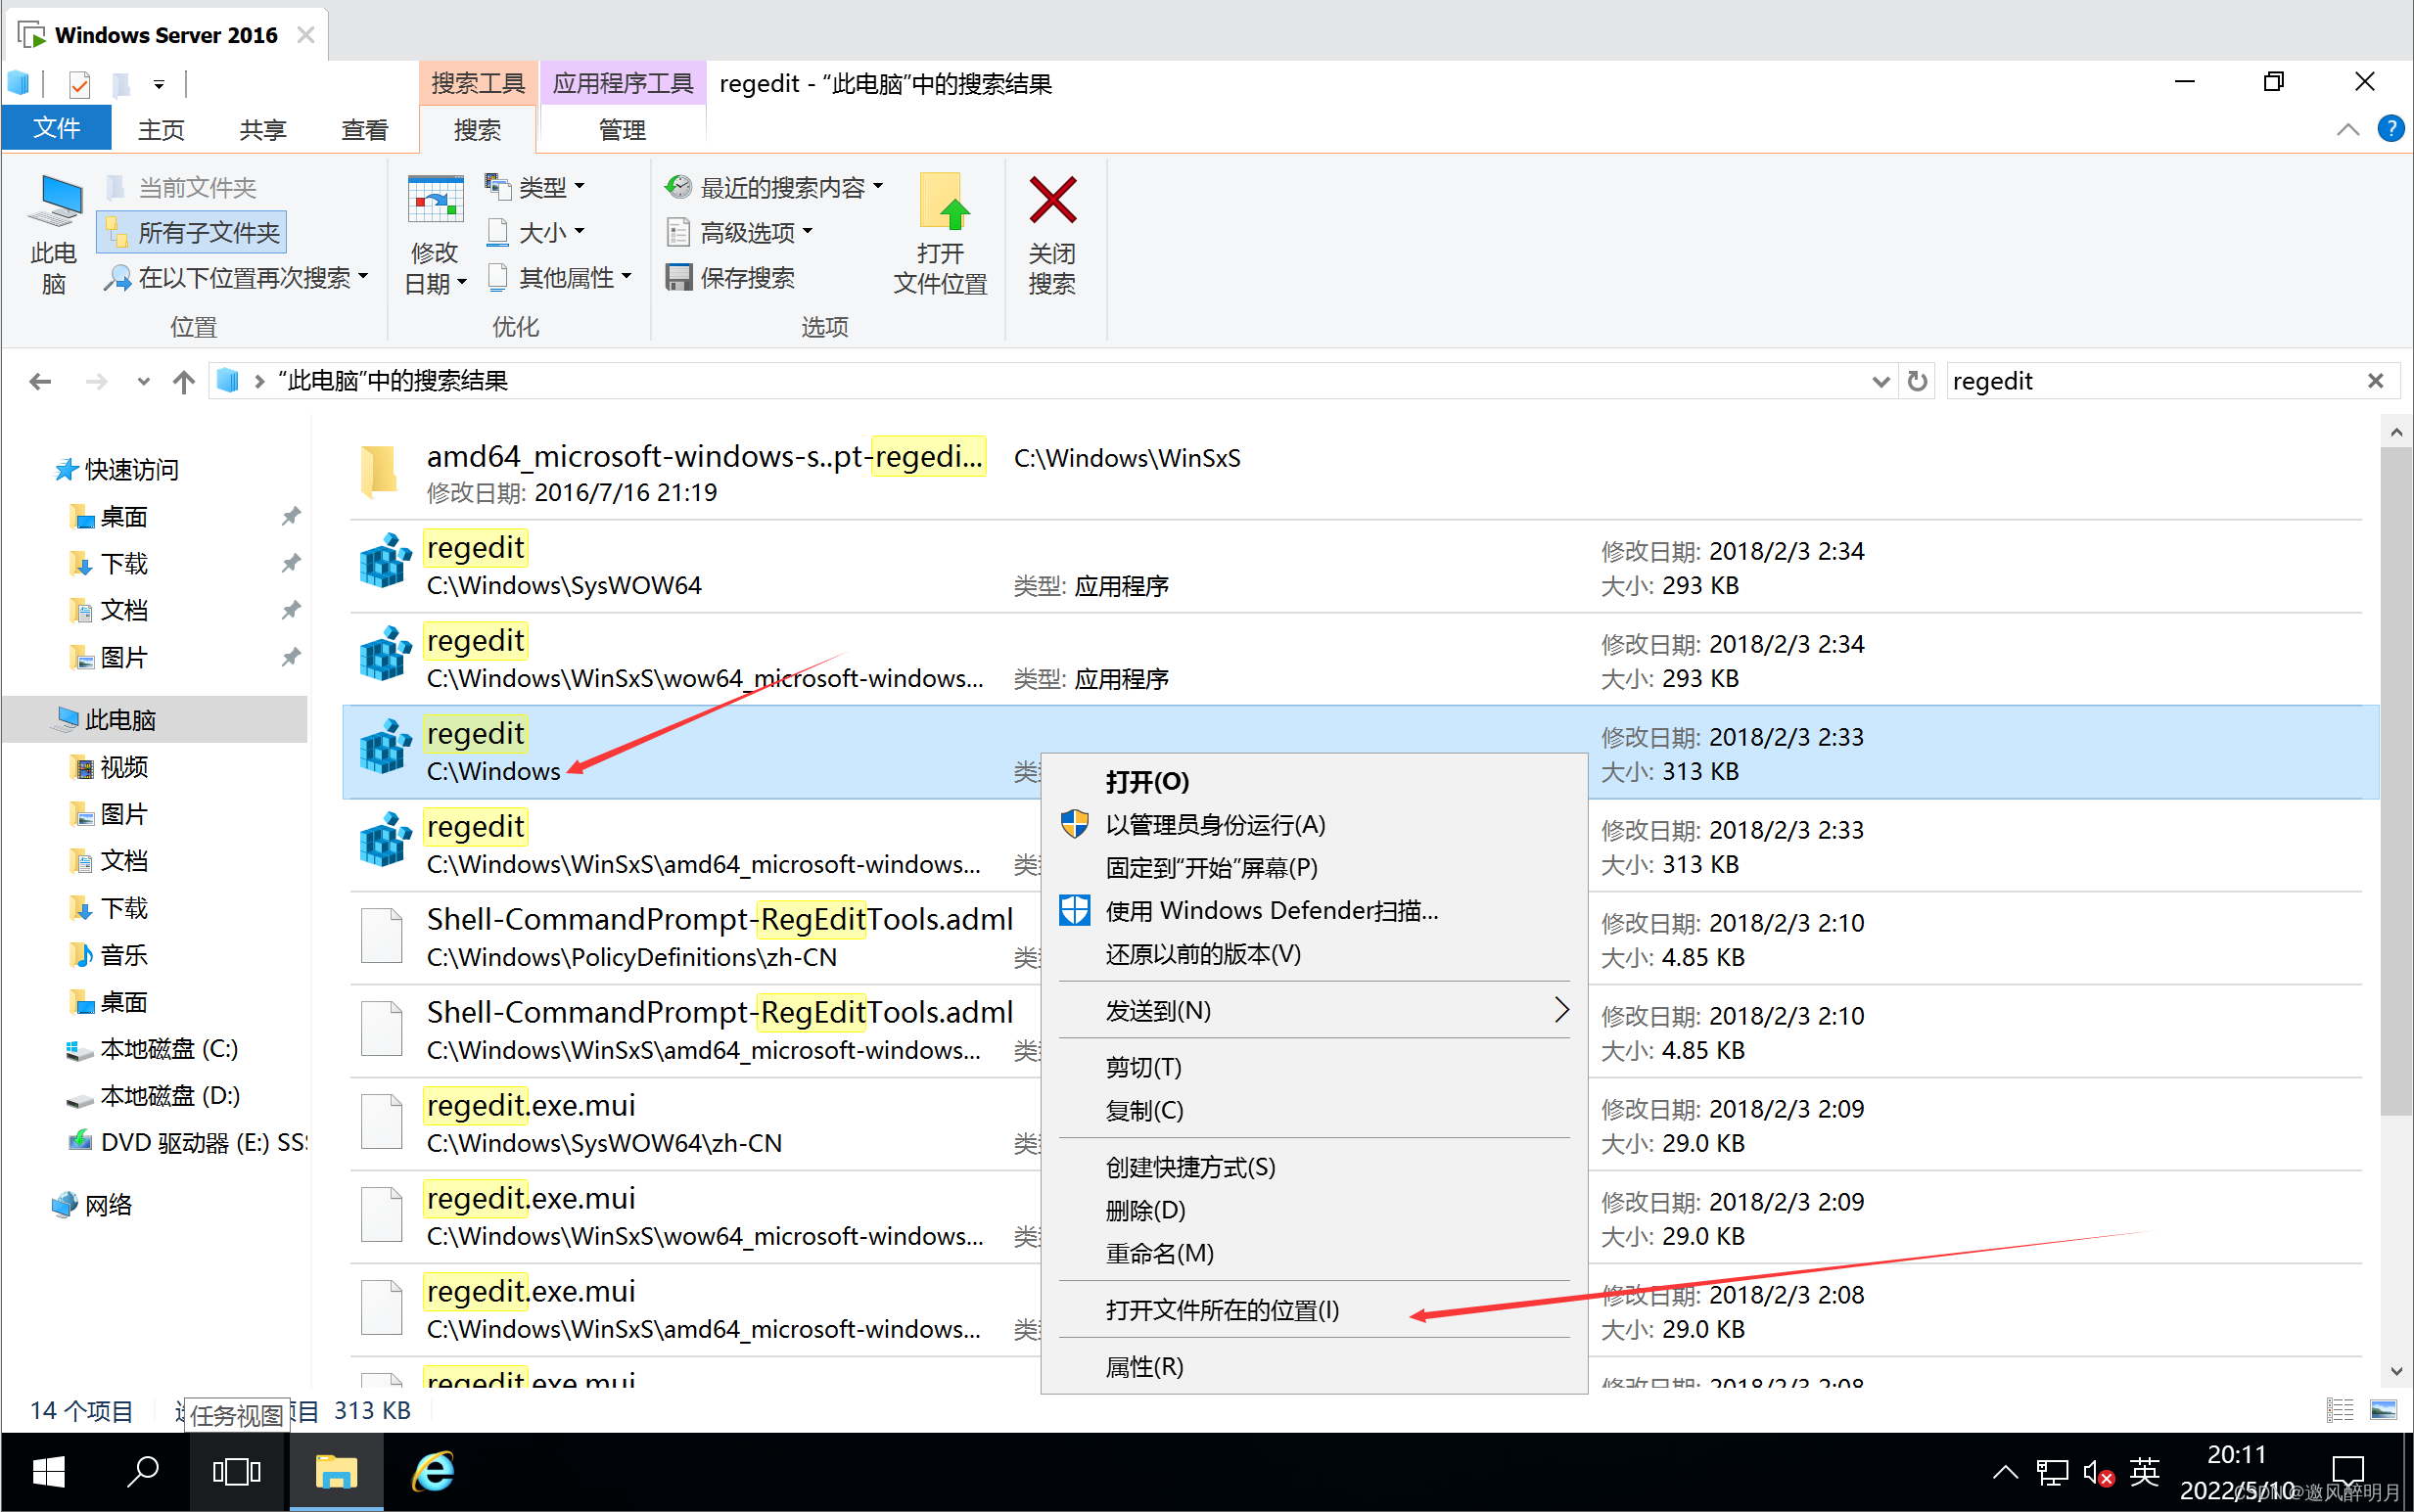Choose 创建快捷方式(S) menu item
The height and width of the screenshot is (1512, 2414).
tap(1314, 1167)
